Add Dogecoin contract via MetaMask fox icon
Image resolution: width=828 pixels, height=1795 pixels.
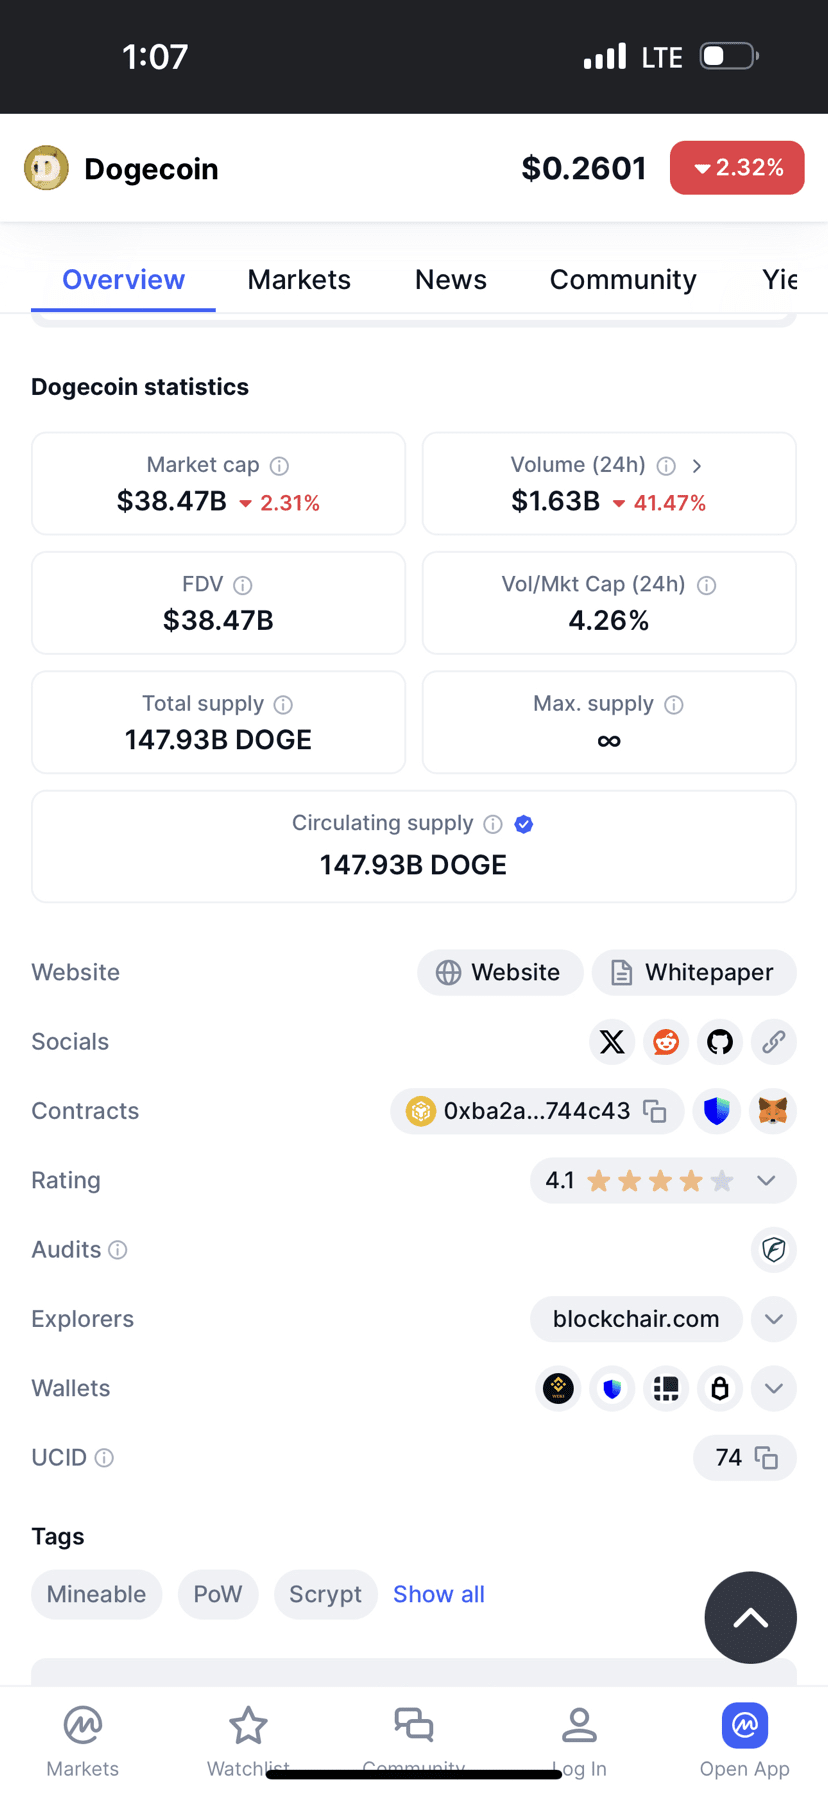pyautogui.click(x=772, y=1111)
